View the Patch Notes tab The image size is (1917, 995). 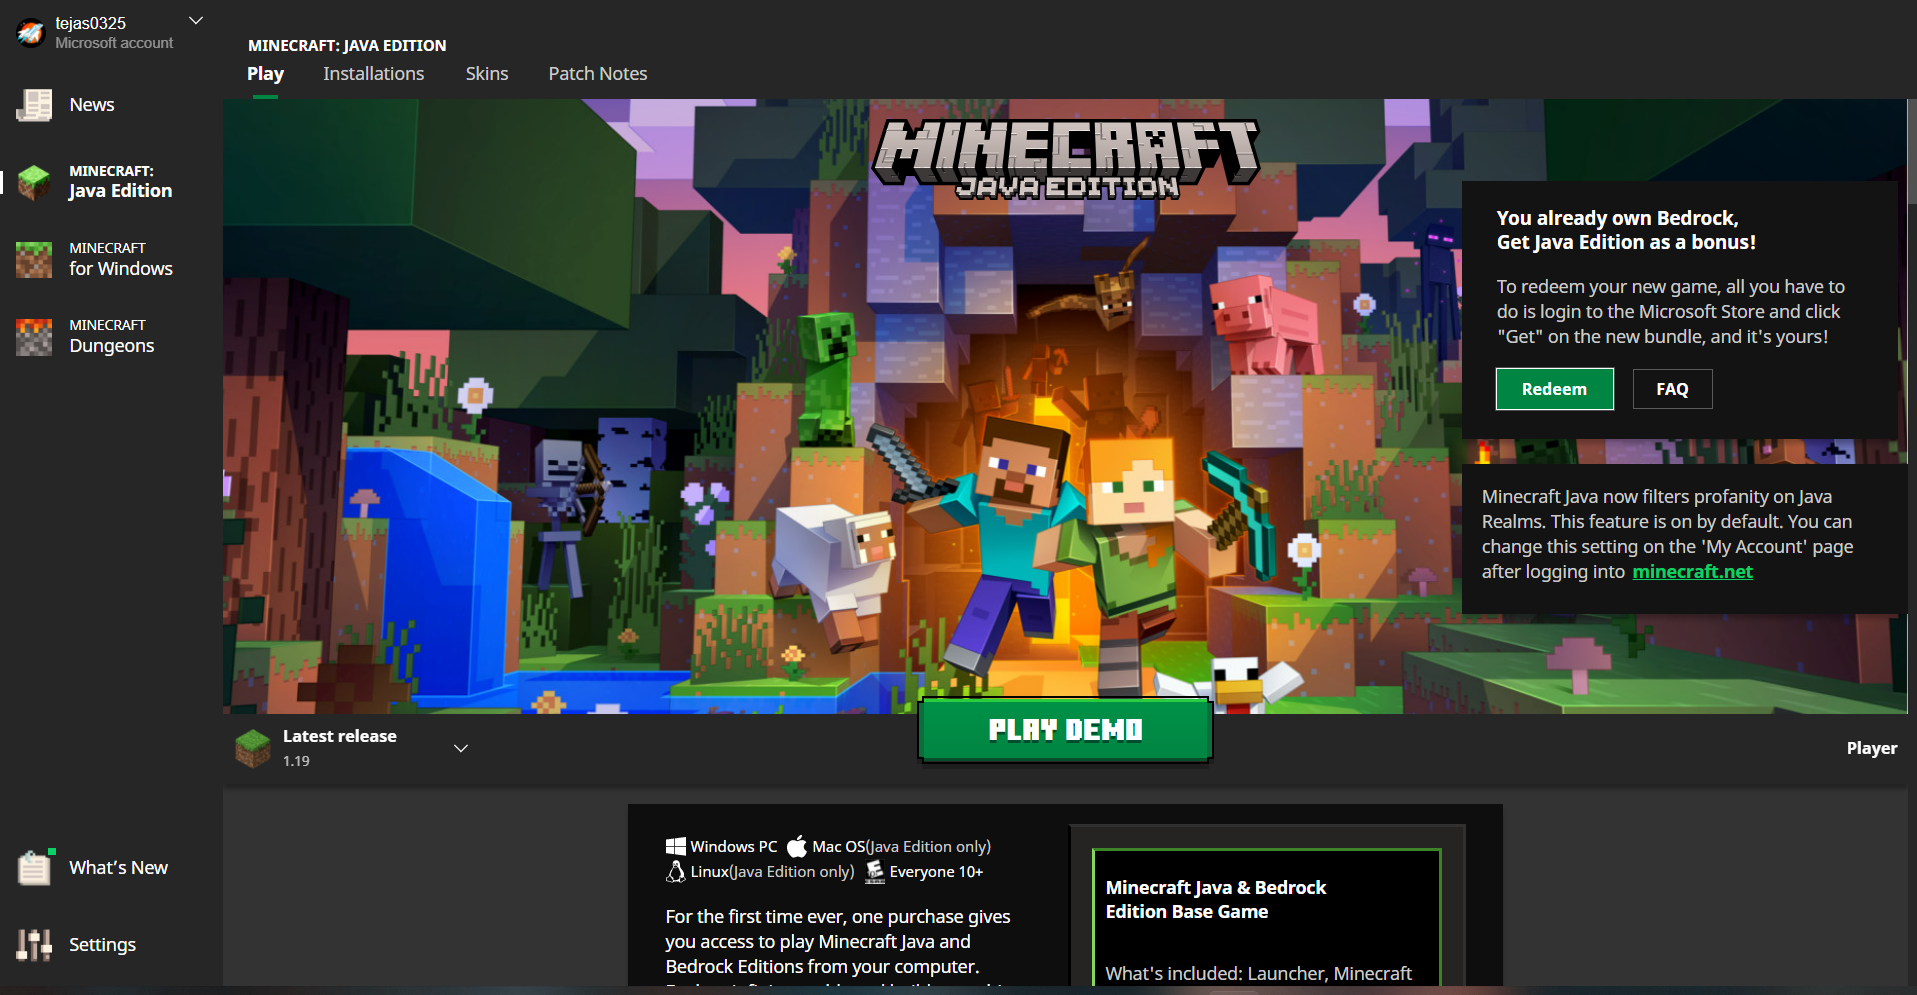[598, 74]
